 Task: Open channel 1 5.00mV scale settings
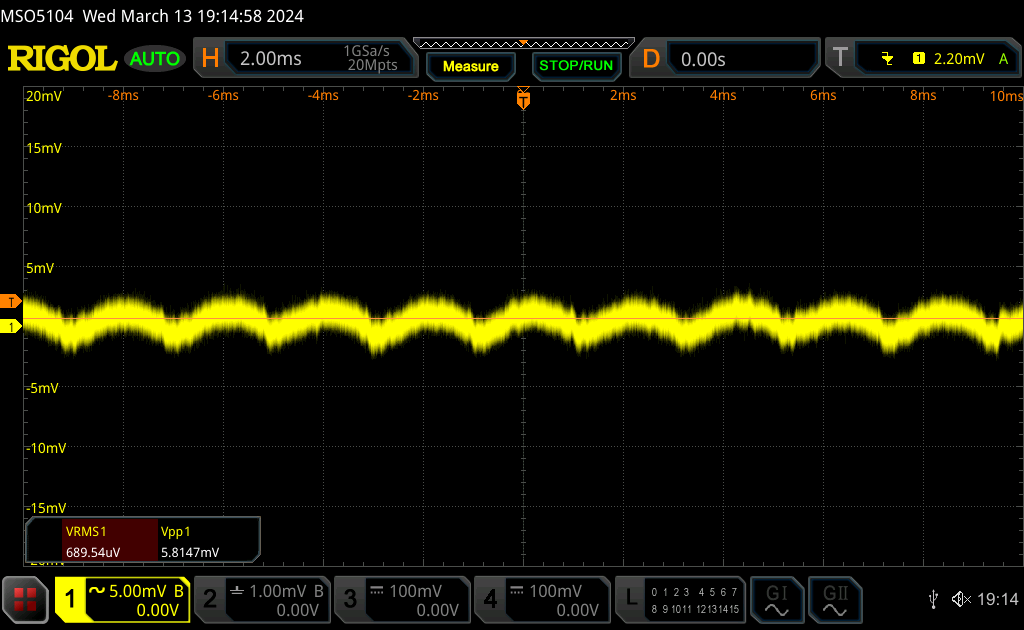[x=137, y=599]
